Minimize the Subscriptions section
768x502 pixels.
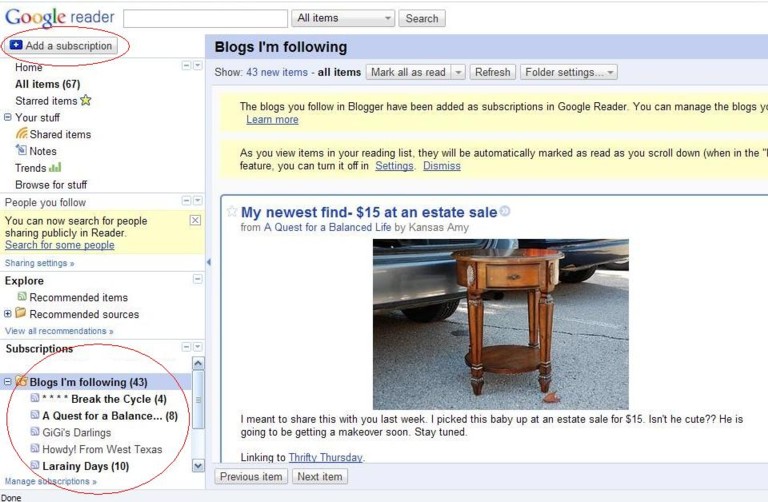click(187, 347)
